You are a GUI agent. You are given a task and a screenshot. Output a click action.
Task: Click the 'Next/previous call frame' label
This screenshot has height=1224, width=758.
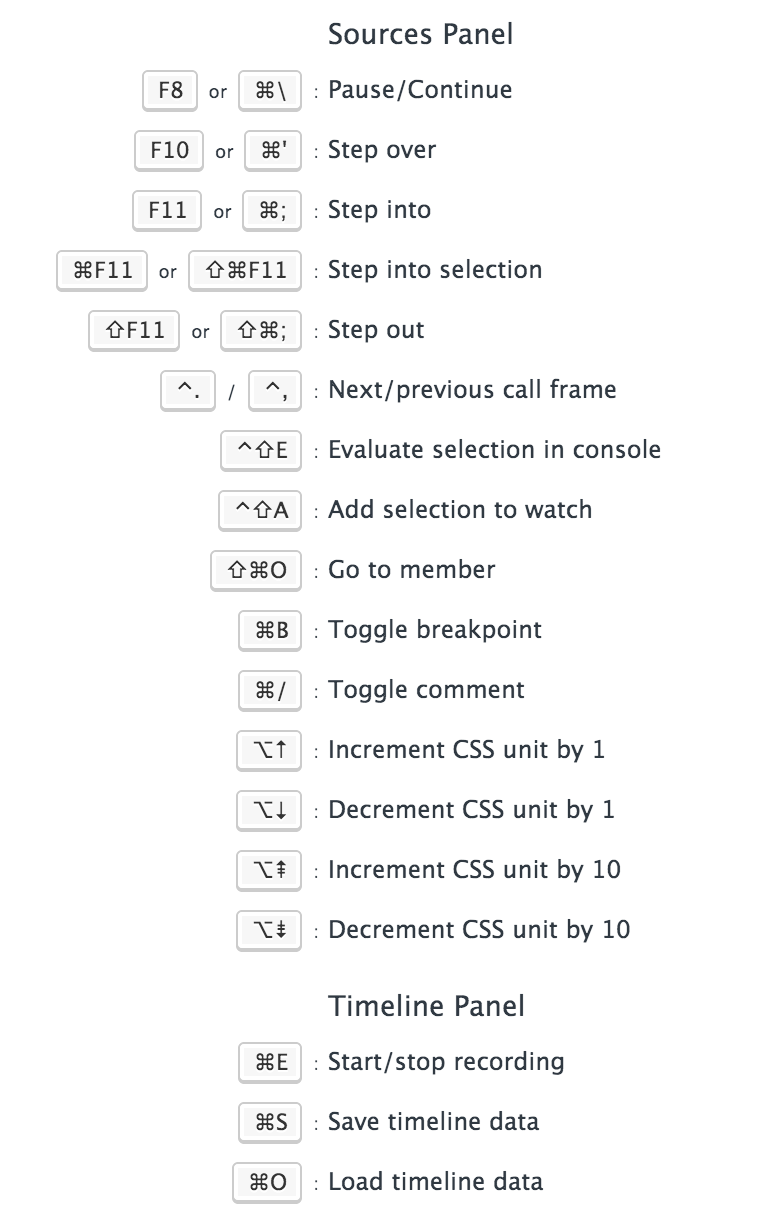coord(472,390)
